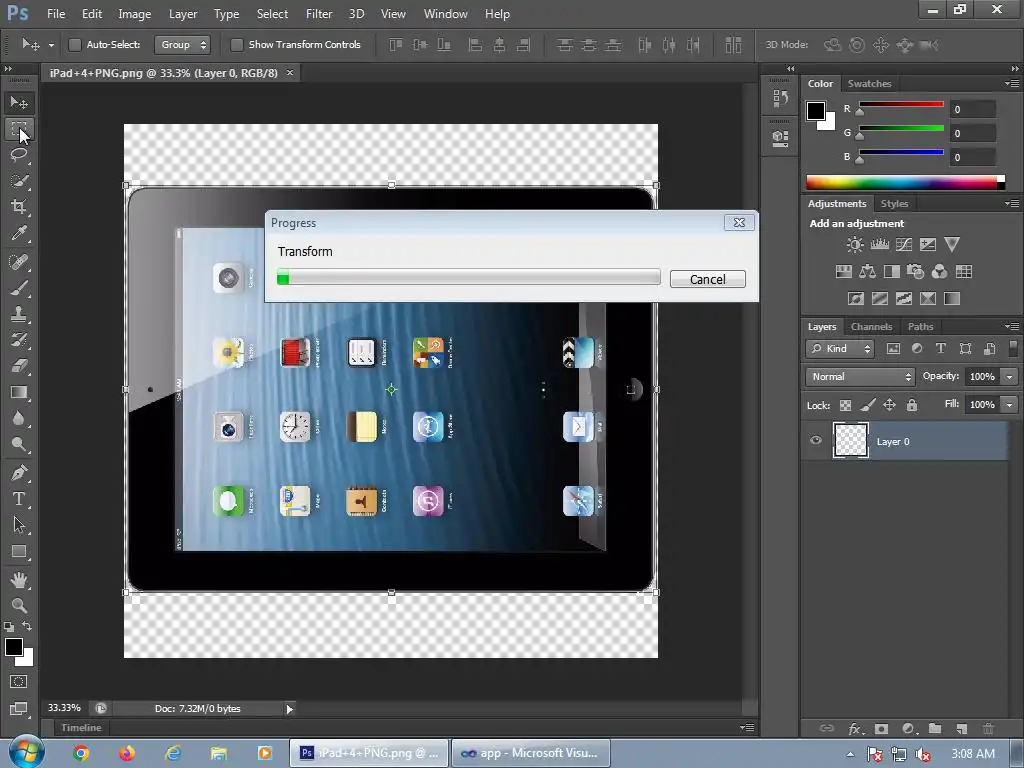Viewport: 1024px width, 768px height.
Task: Hide Layer 0 with the eye icon
Action: (816, 440)
